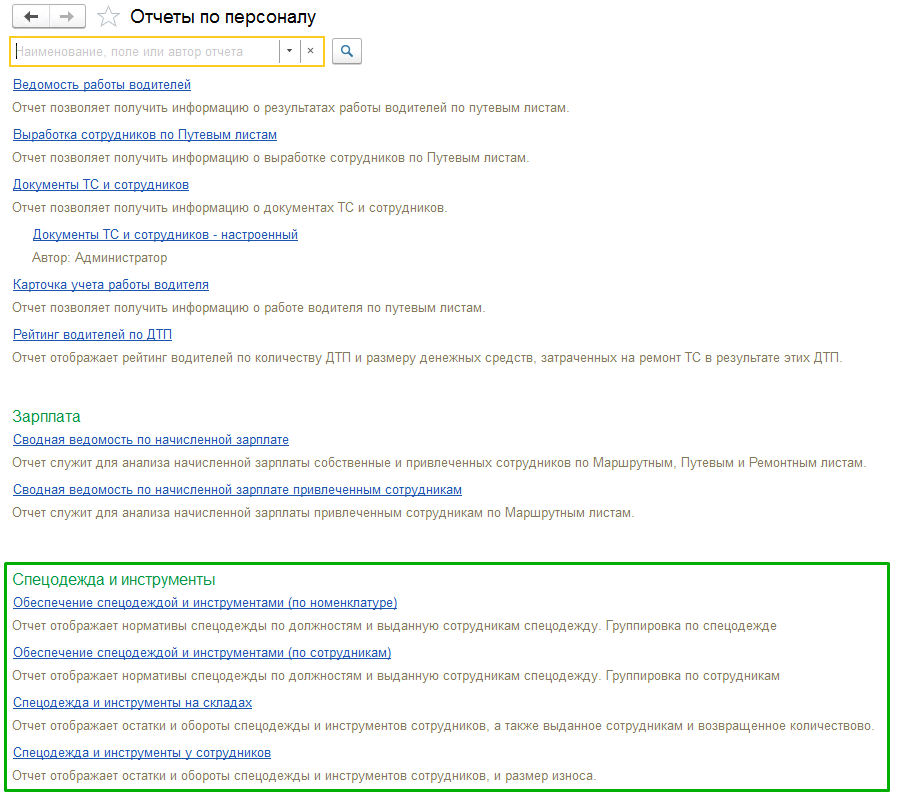Open Спецодежда и инструменты у сотрудников
The width and height of the screenshot is (915, 806).
pos(142,752)
